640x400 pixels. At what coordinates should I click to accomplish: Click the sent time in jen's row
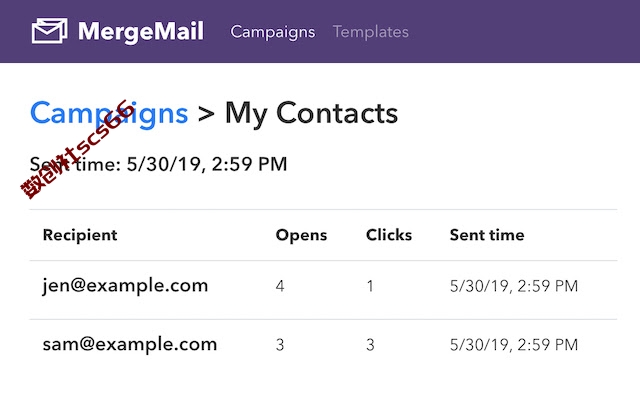coord(514,286)
